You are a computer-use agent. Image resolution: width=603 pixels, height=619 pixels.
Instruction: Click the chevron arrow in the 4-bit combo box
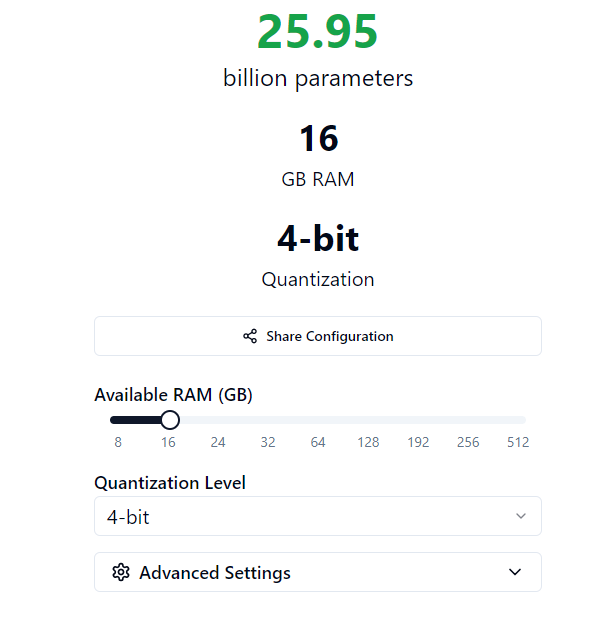tap(520, 516)
